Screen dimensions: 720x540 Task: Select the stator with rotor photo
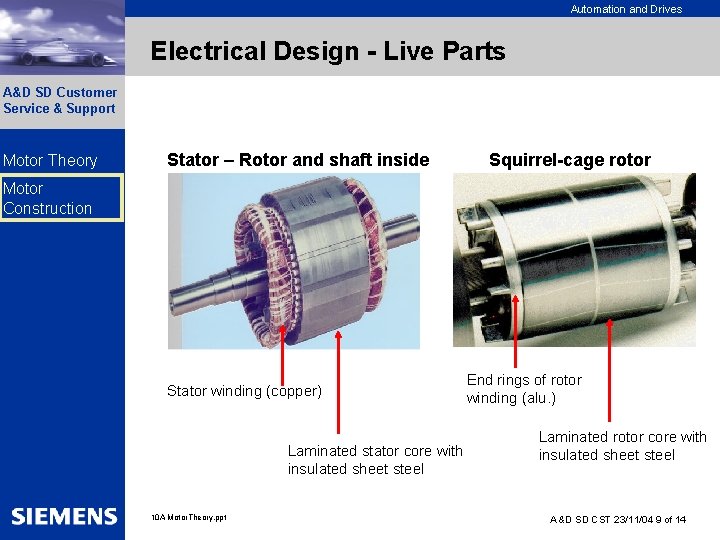point(294,261)
